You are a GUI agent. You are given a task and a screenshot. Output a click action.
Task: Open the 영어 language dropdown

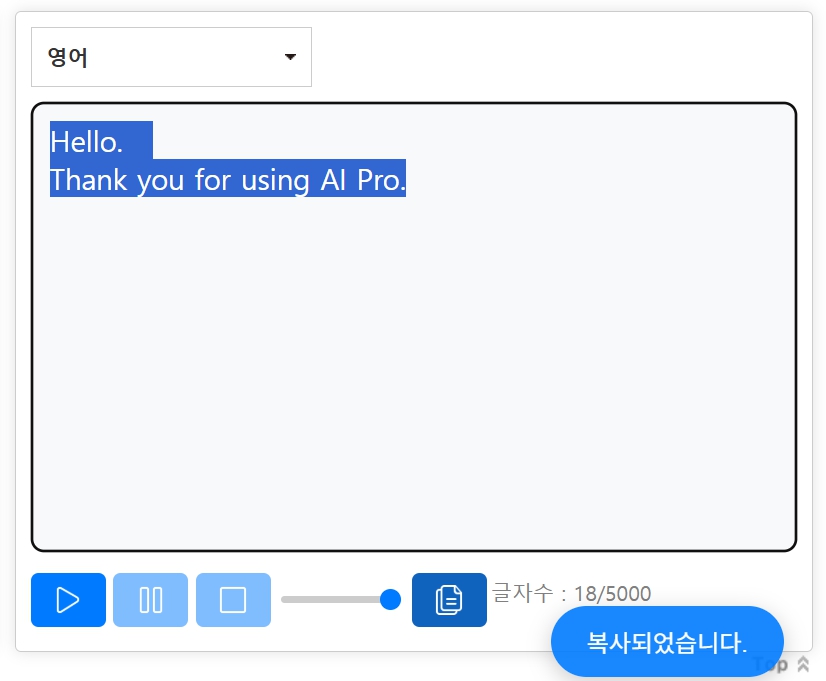click(171, 57)
